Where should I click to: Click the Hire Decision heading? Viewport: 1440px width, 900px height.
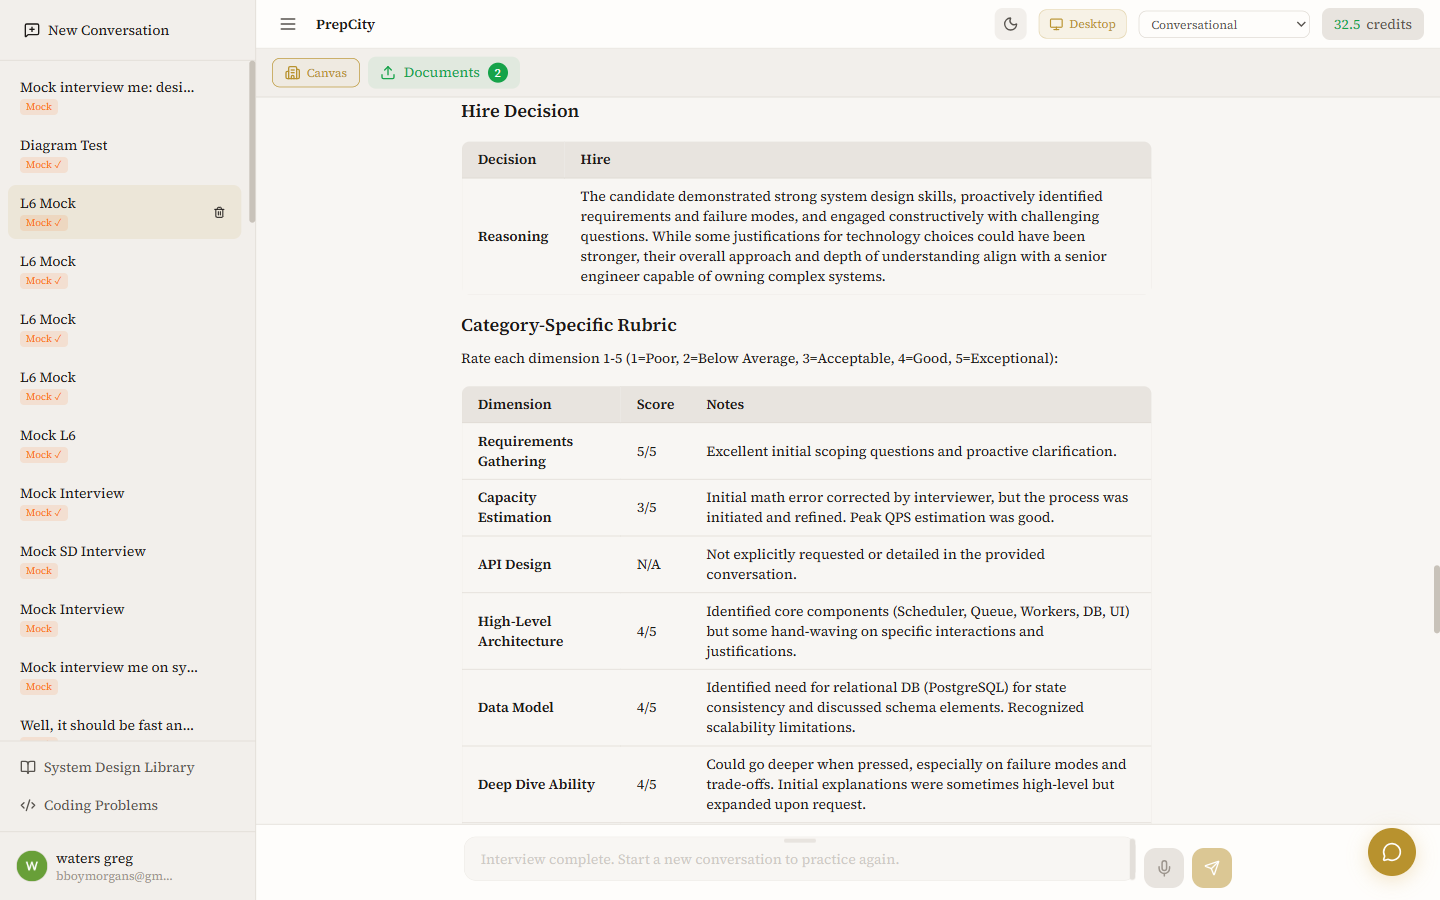[520, 111]
